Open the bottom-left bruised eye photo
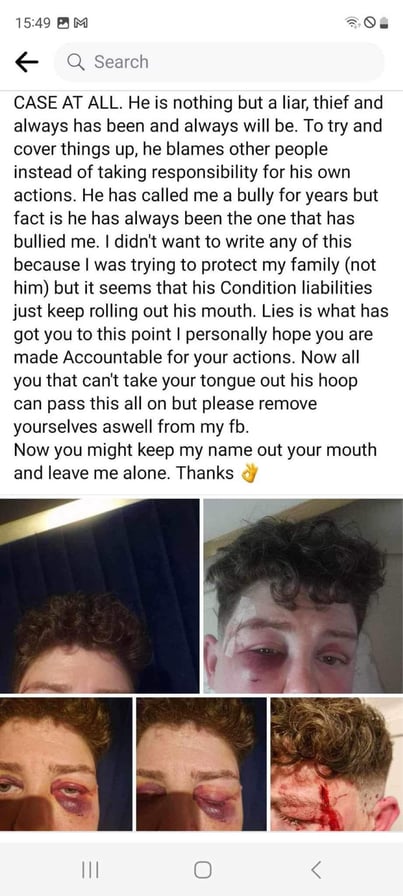This screenshot has height=896, width=403. (x=66, y=764)
